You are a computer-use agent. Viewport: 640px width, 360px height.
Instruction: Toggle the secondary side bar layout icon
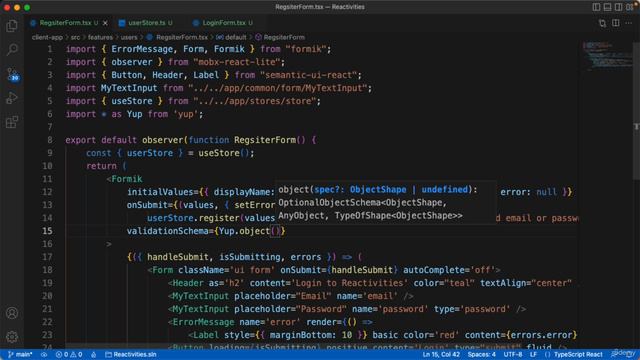618,7
